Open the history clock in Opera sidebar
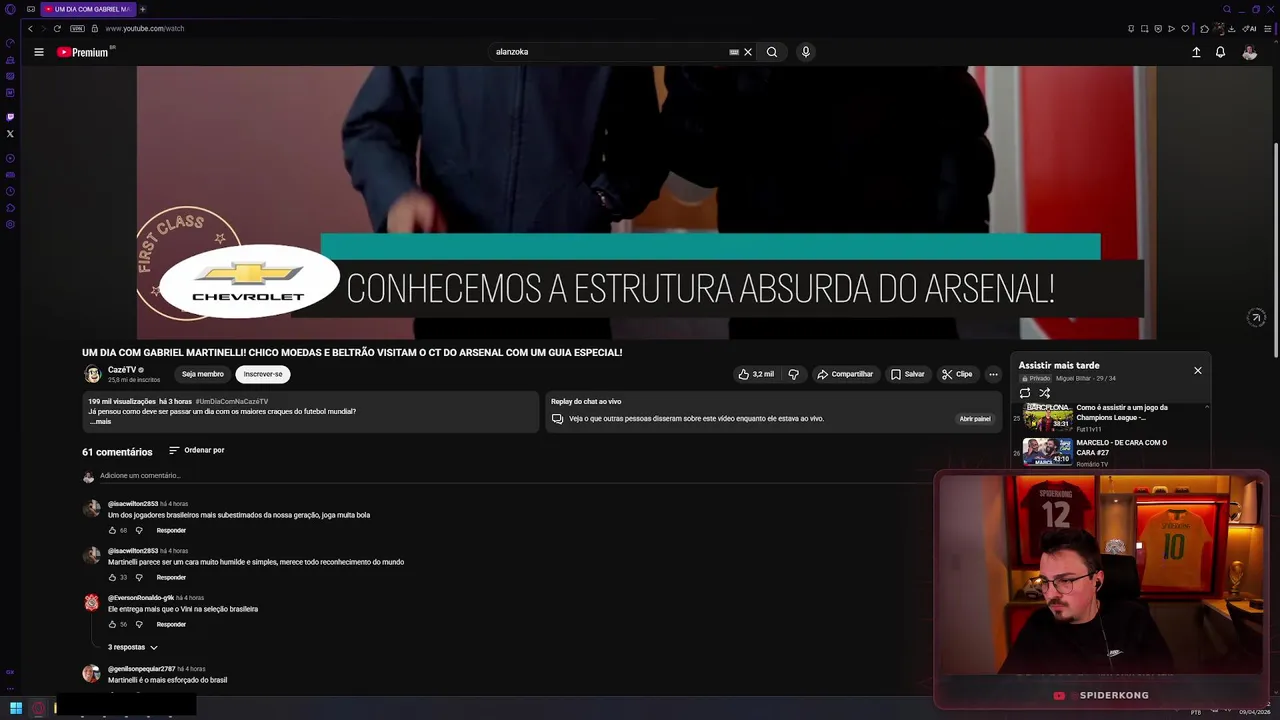 tap(10, 191)
